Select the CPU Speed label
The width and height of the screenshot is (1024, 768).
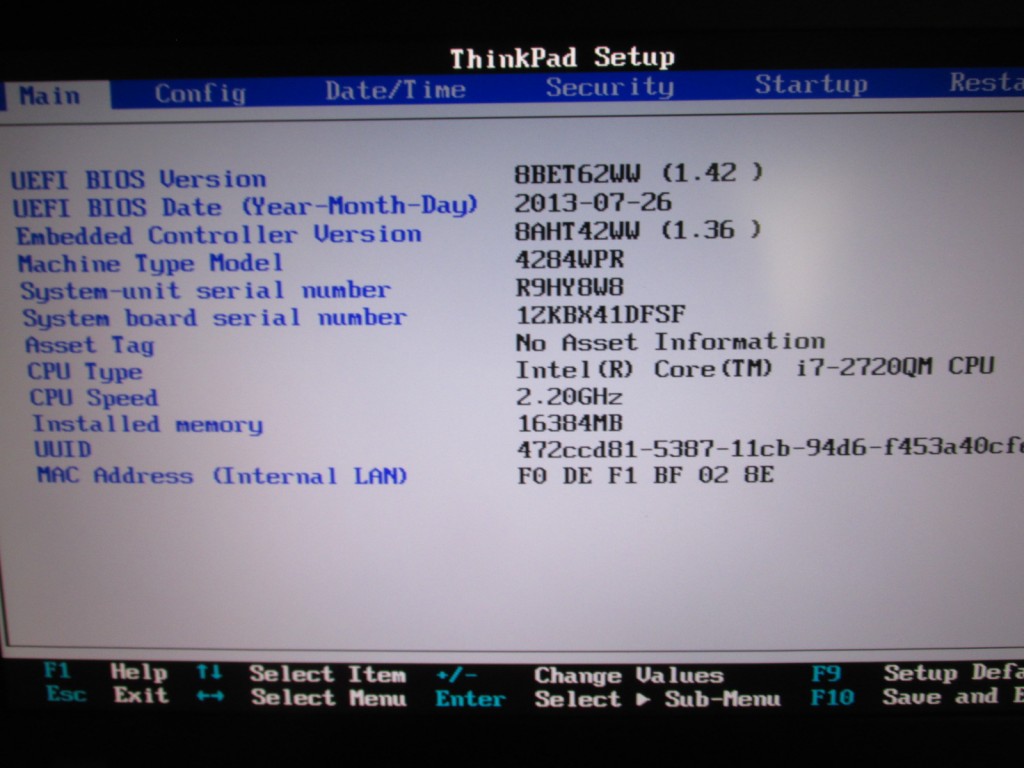pyautogui.click(x=93, y=398)
